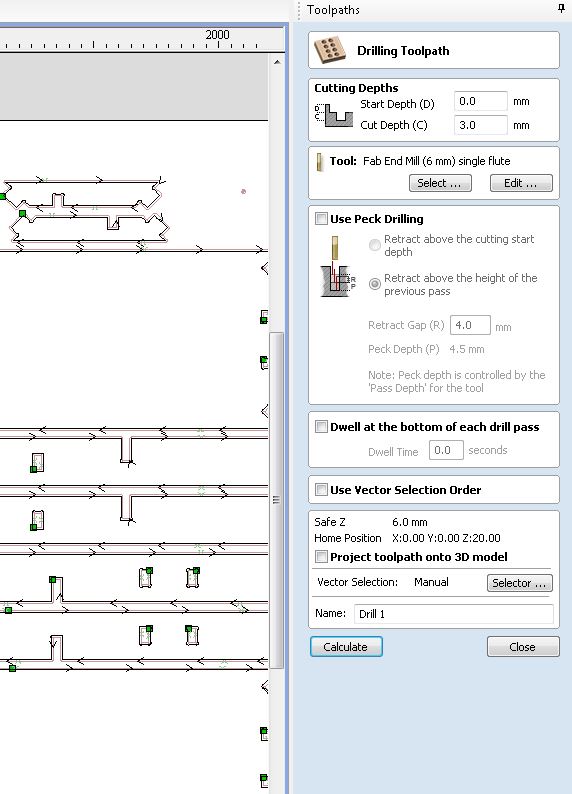Click the Safe Z value 6.0 mm
This screenshot has height=794, width=572.
coord(410,522)
